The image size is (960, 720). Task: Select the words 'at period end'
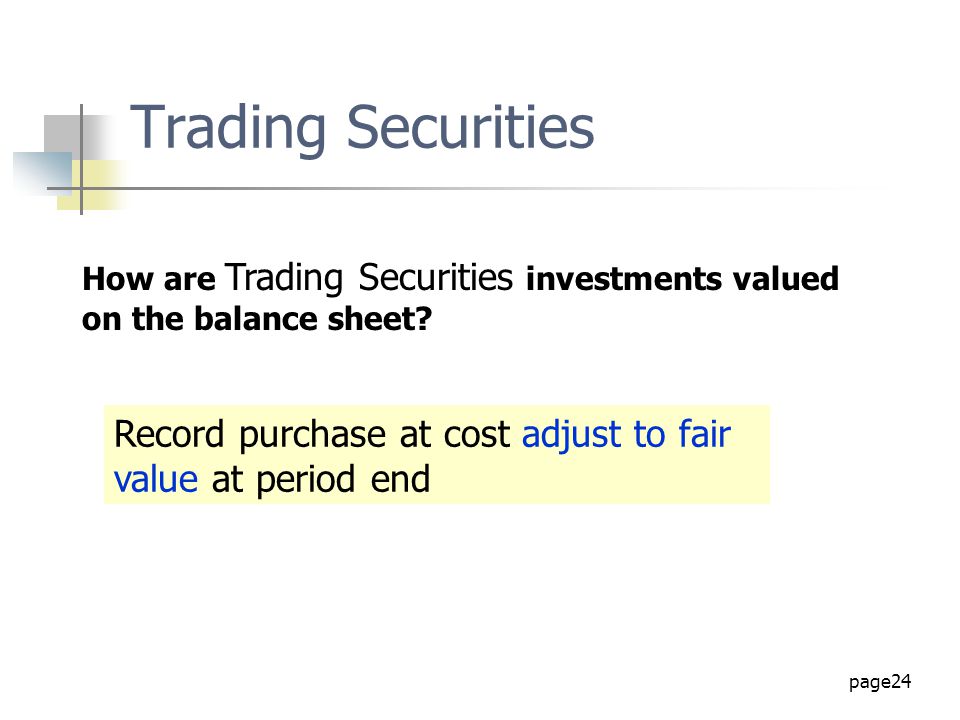321,480
